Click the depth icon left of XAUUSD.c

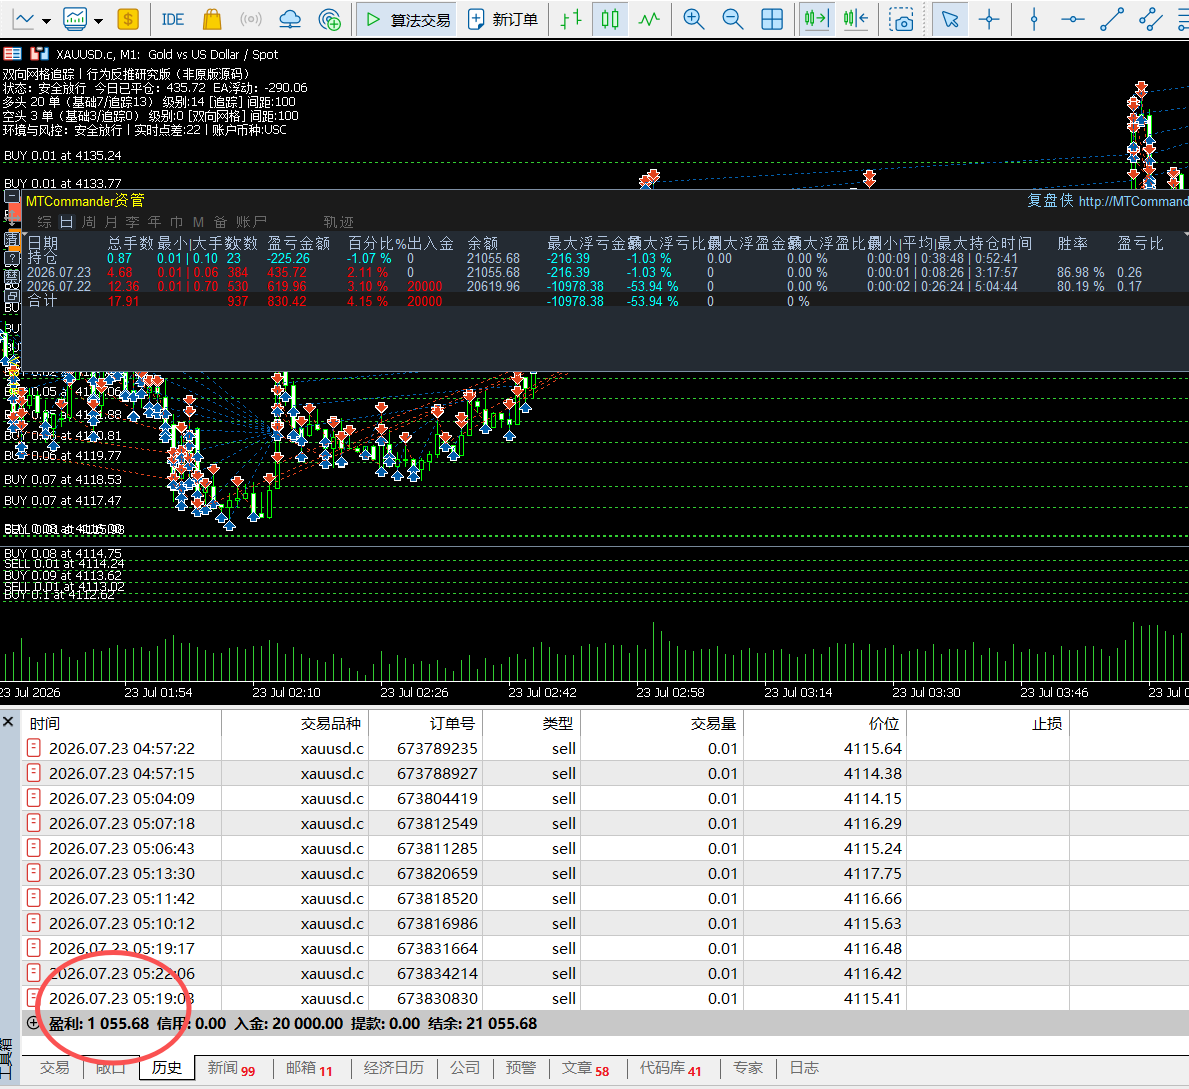tap(39, 54)
